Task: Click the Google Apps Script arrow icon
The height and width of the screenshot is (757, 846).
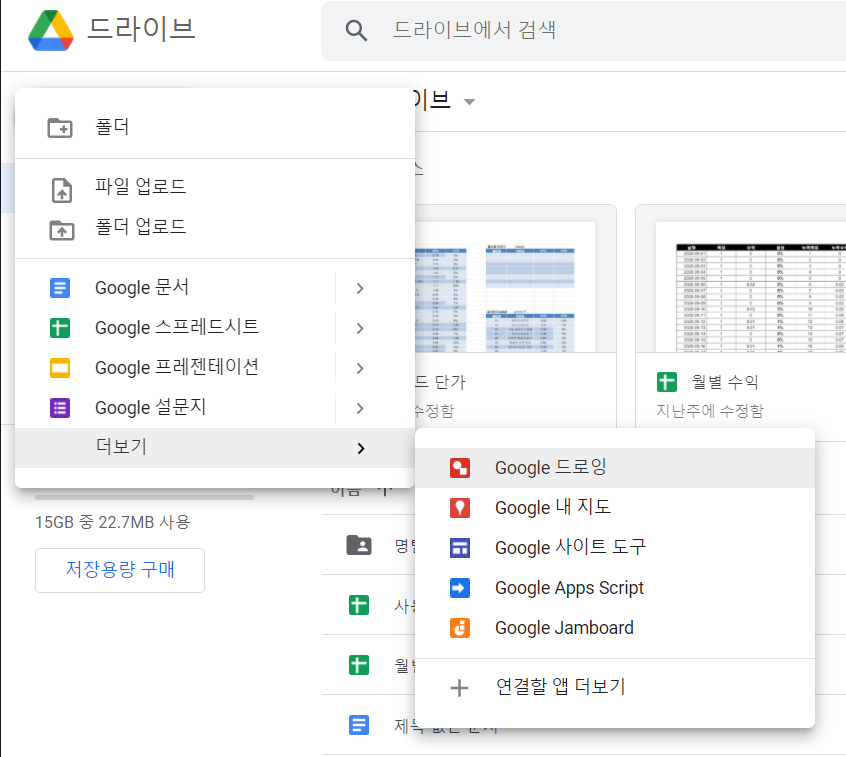Action: point(460,588)
